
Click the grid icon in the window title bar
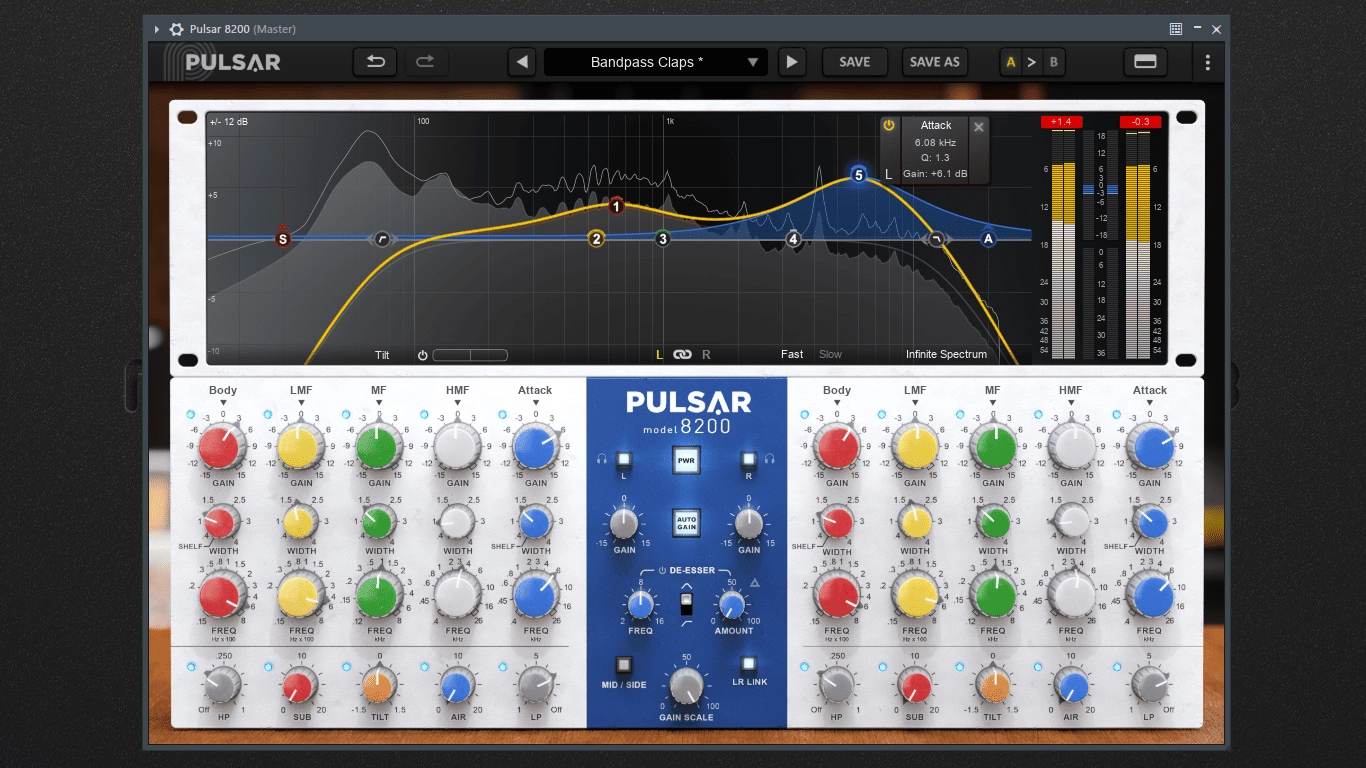[x=1176, y=29]
